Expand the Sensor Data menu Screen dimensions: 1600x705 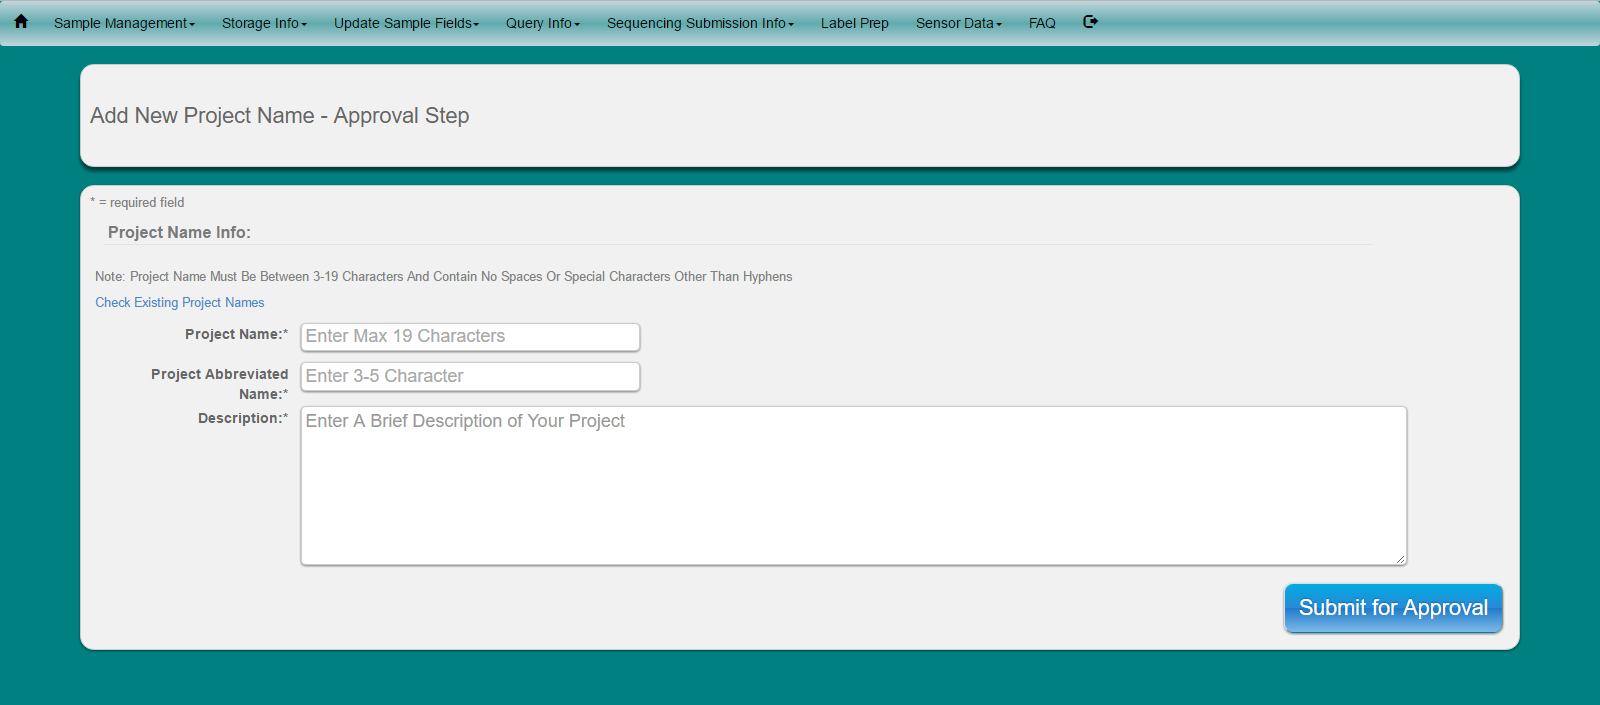958,23
